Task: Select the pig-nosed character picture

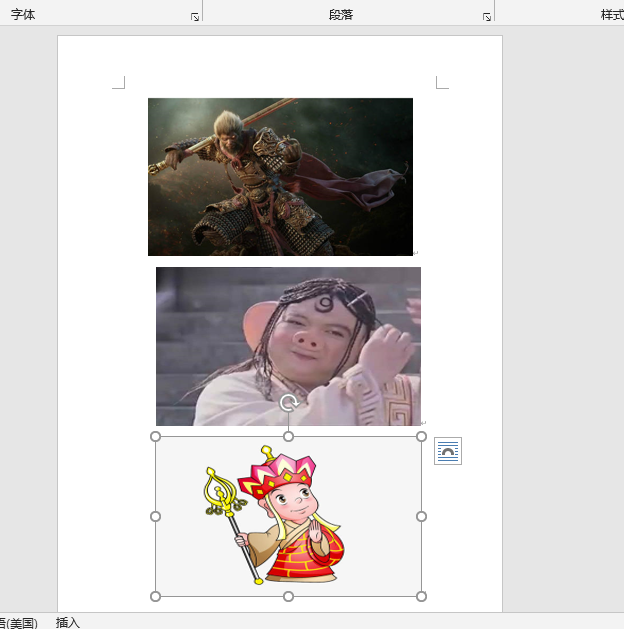Action: tap(288, 346)
